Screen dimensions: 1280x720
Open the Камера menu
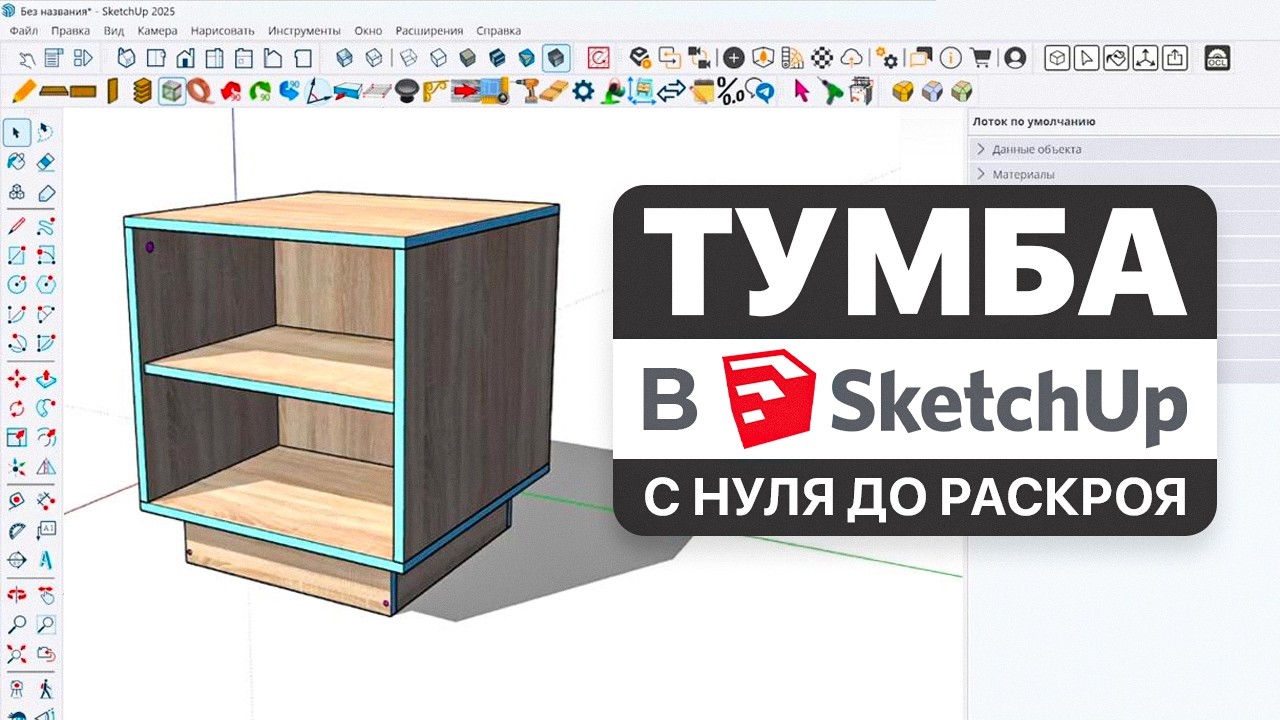[157, 31]
